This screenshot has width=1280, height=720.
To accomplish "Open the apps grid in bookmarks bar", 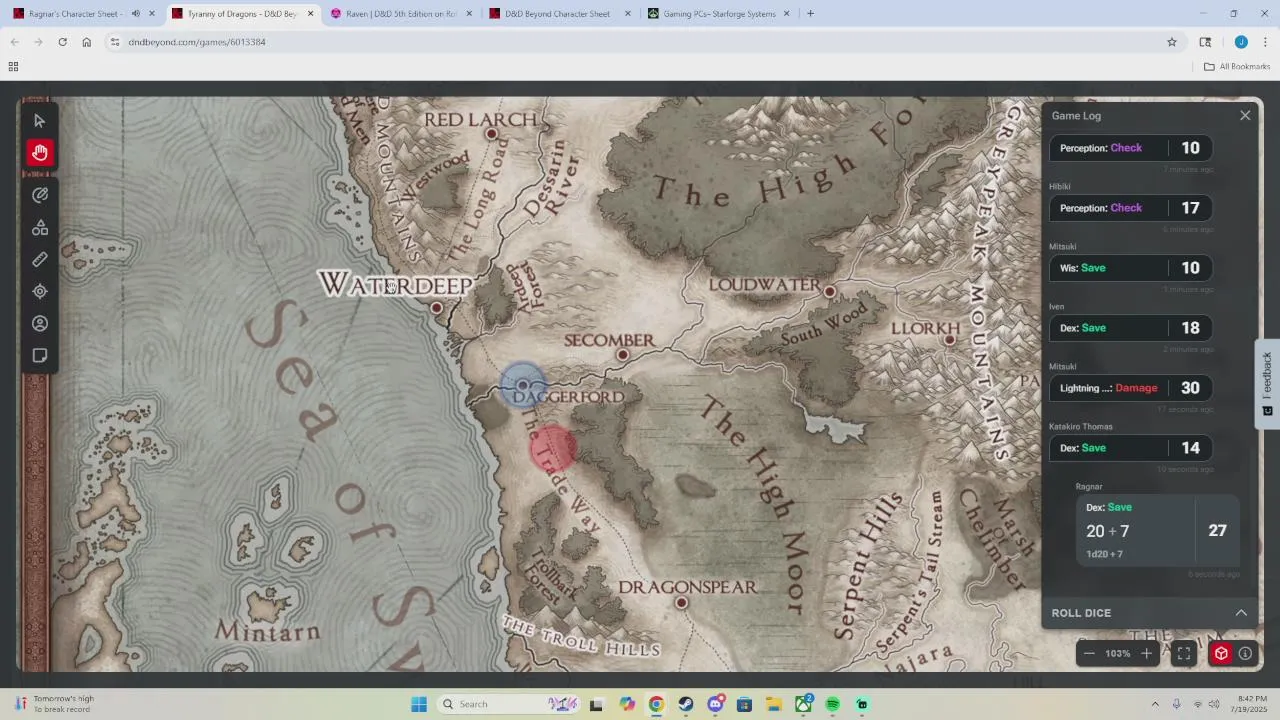I will [13, 67].
